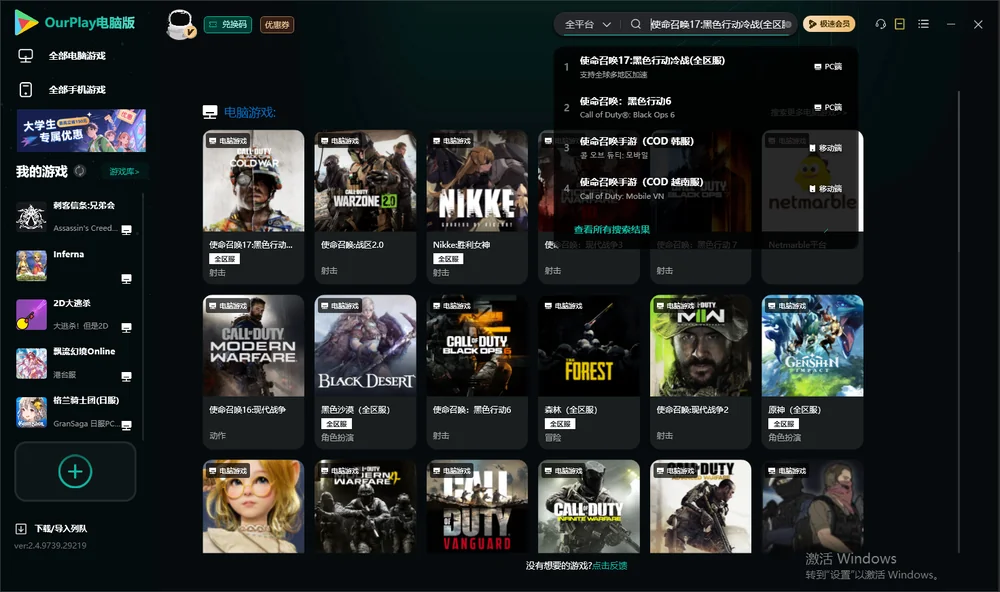Screen dimensions: 1000x592
Task: Open the blonde girl game card thumbnail
Action: pyautogui.click(x=253, y=507)
